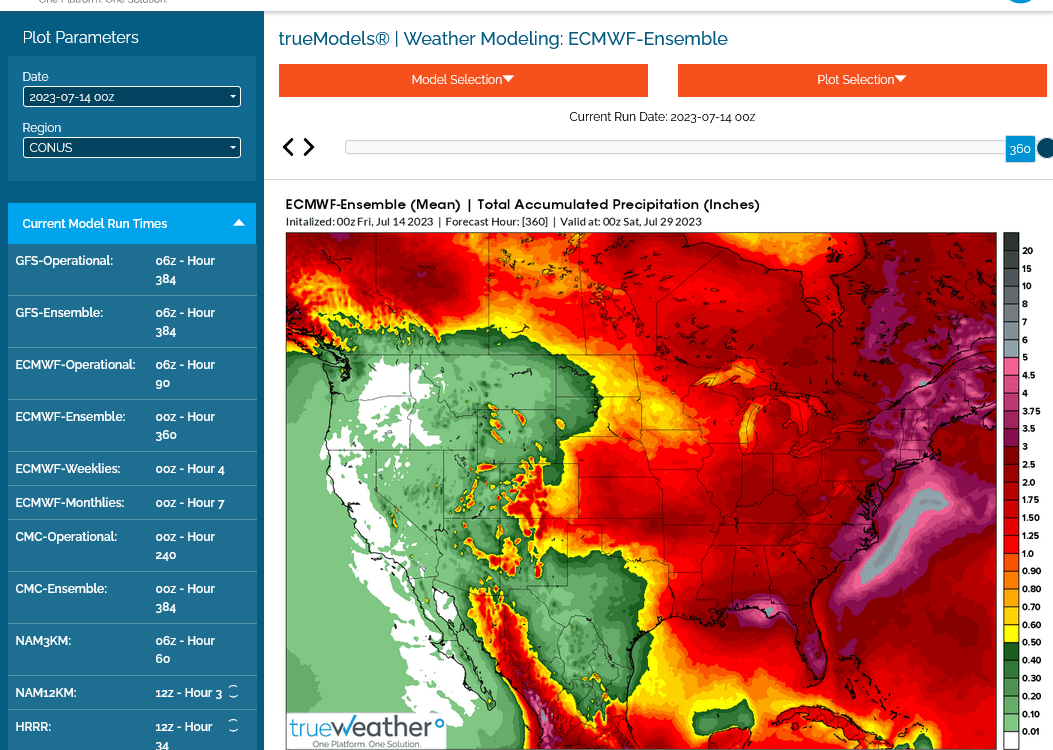The height and width of the screenshot is (750, 1053).
Task: Click the NAM12KM loading spinner icon
Action: point(233,692)
